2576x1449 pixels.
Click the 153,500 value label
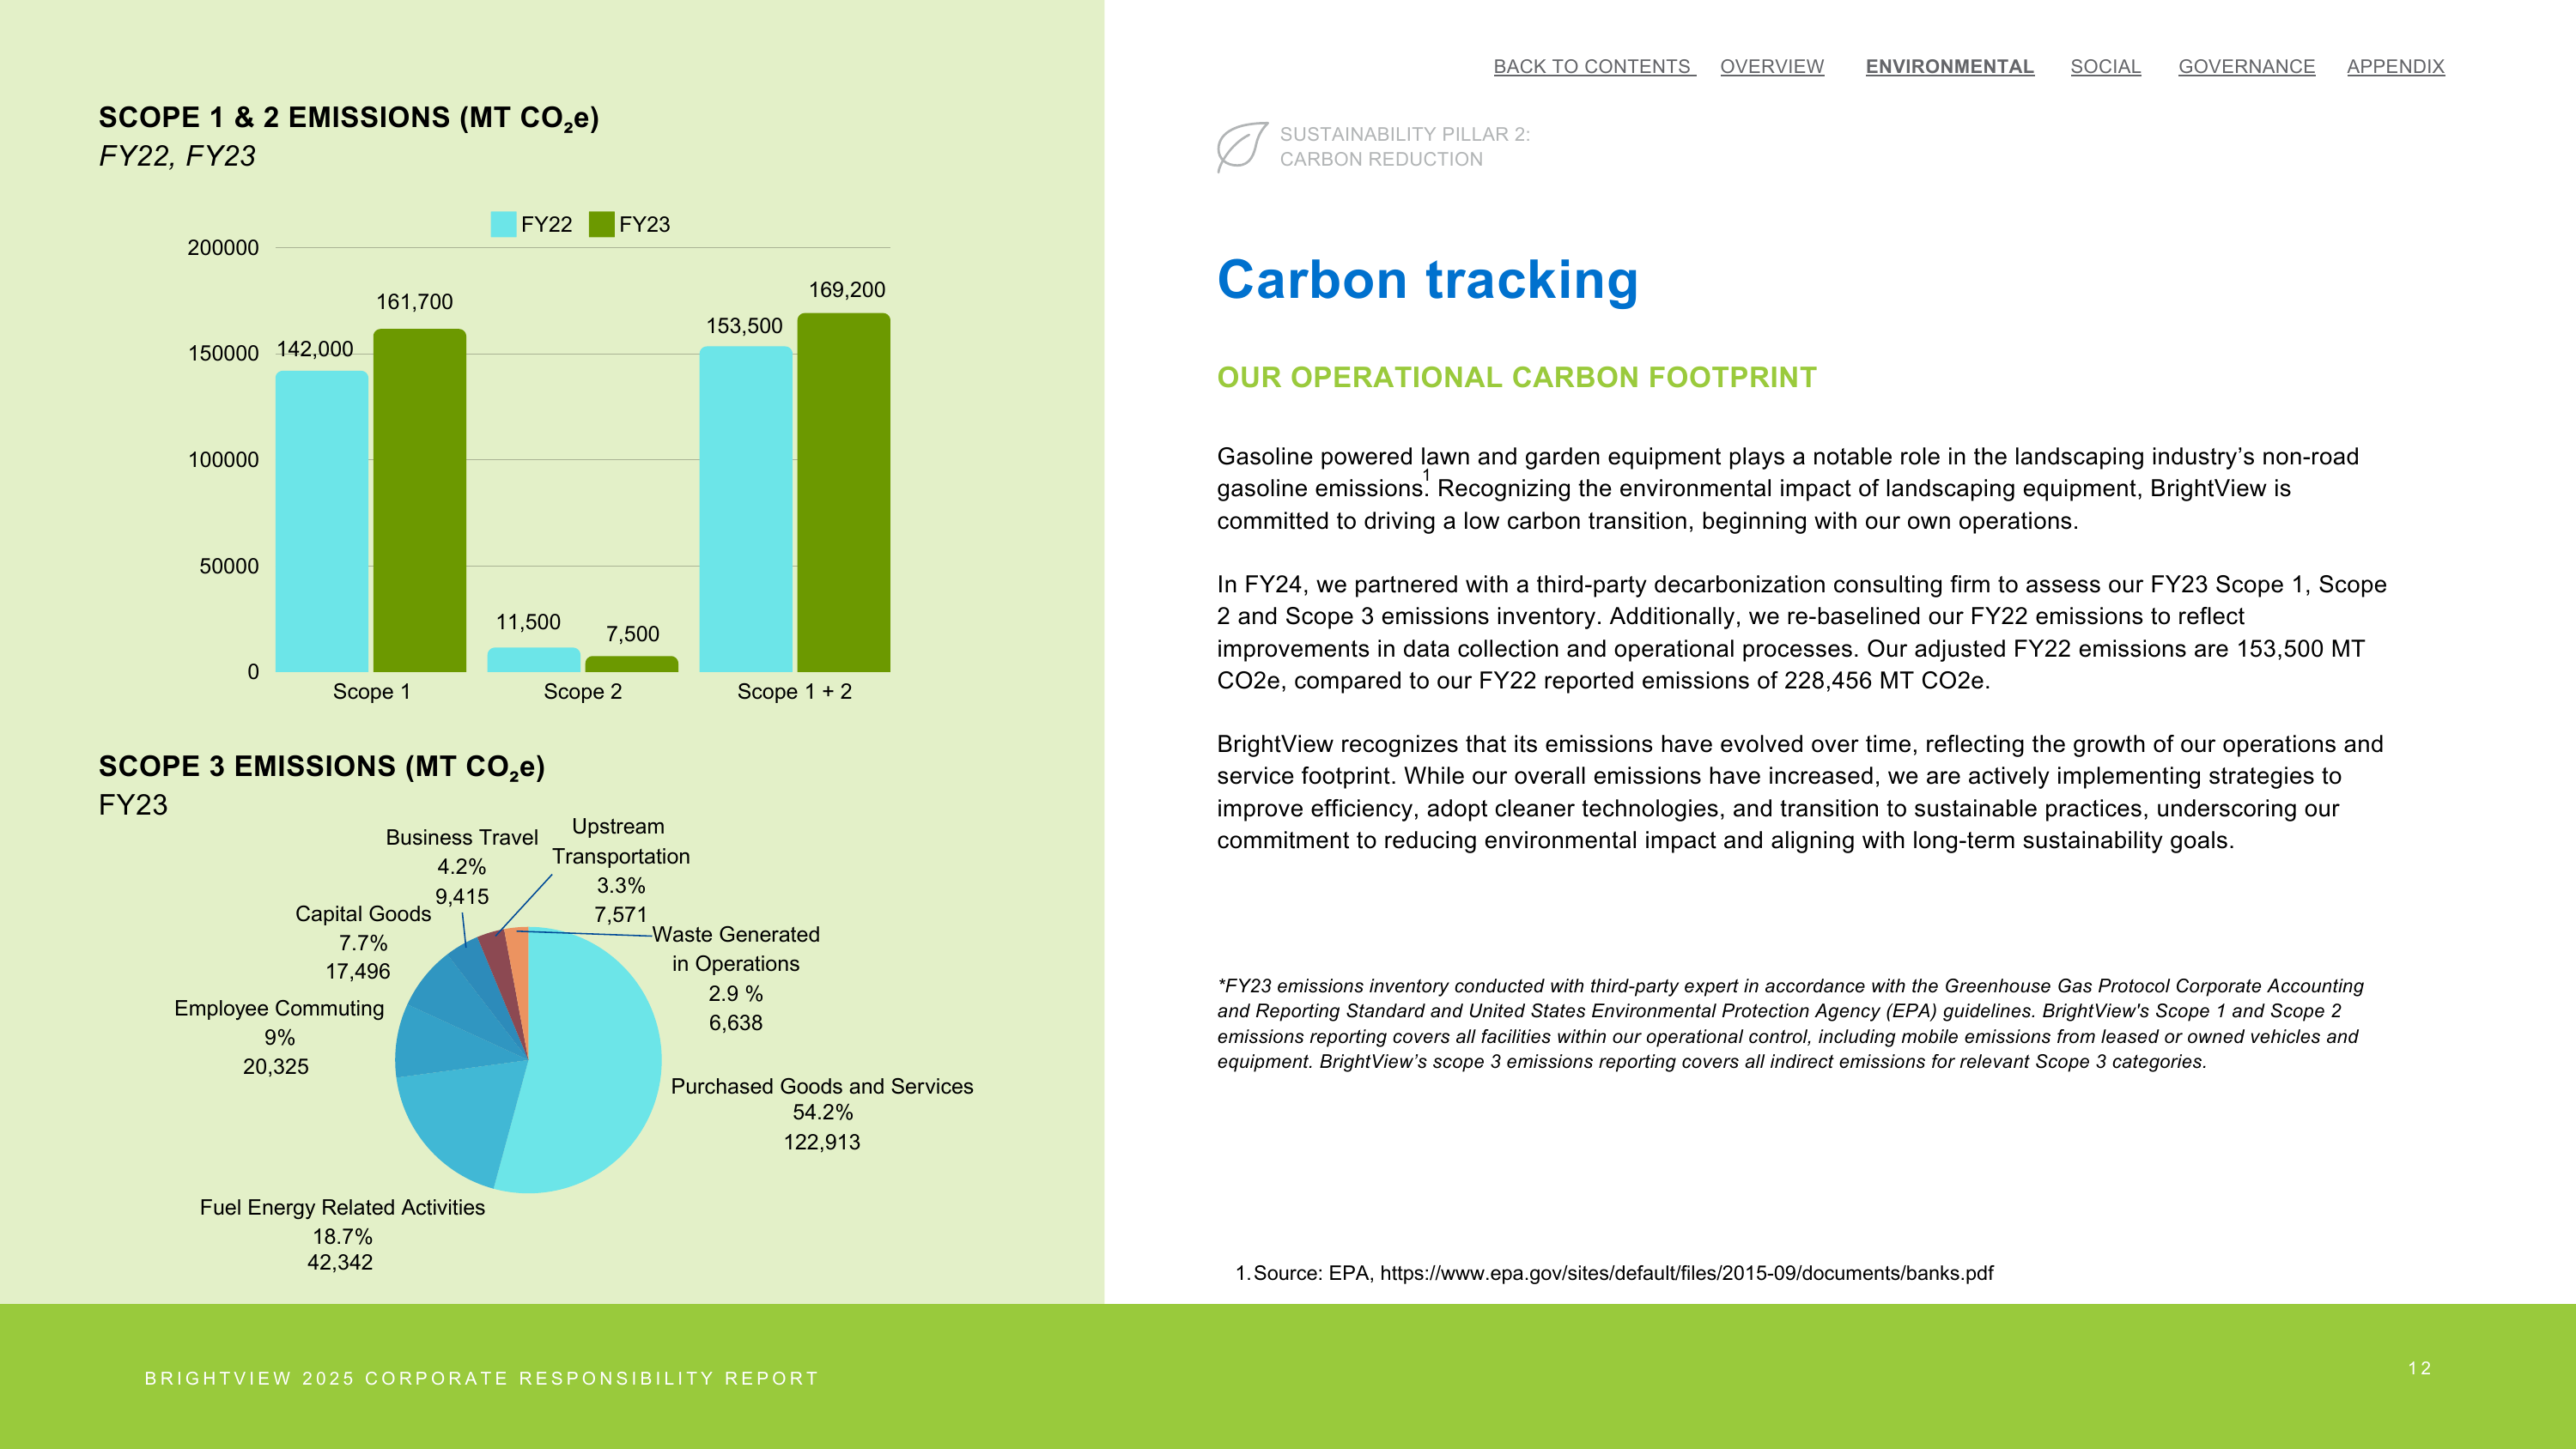point(744,326)
